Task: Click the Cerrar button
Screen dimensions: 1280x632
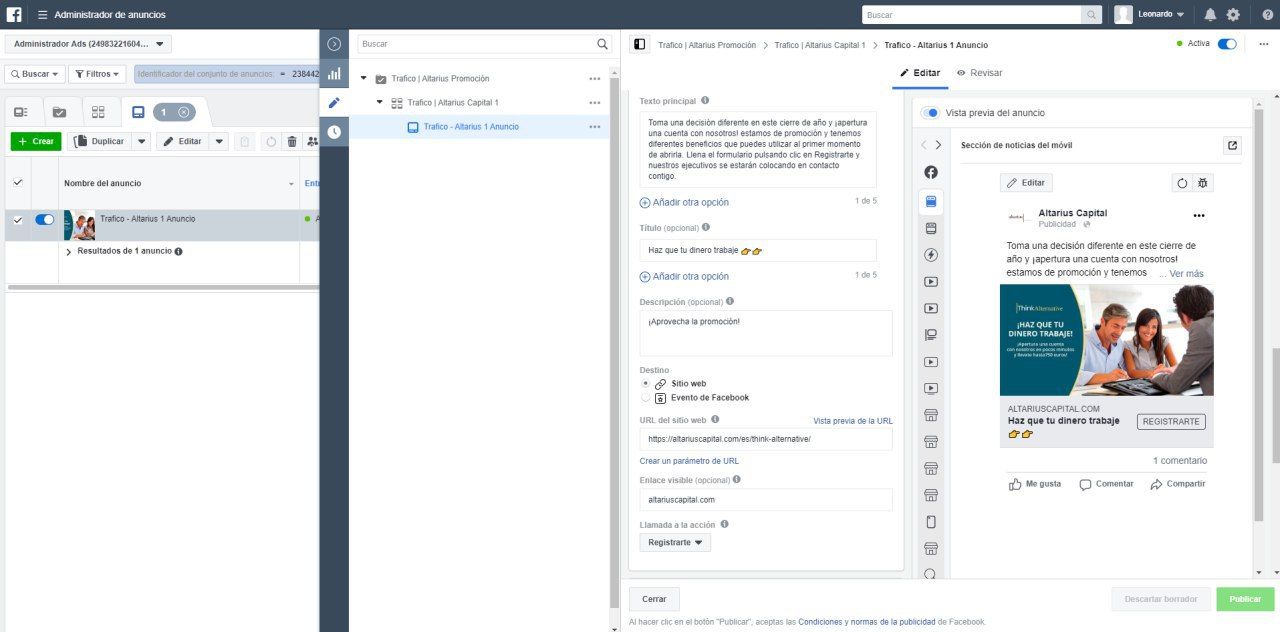Action: pyautogui.click(x=654, y=599)
